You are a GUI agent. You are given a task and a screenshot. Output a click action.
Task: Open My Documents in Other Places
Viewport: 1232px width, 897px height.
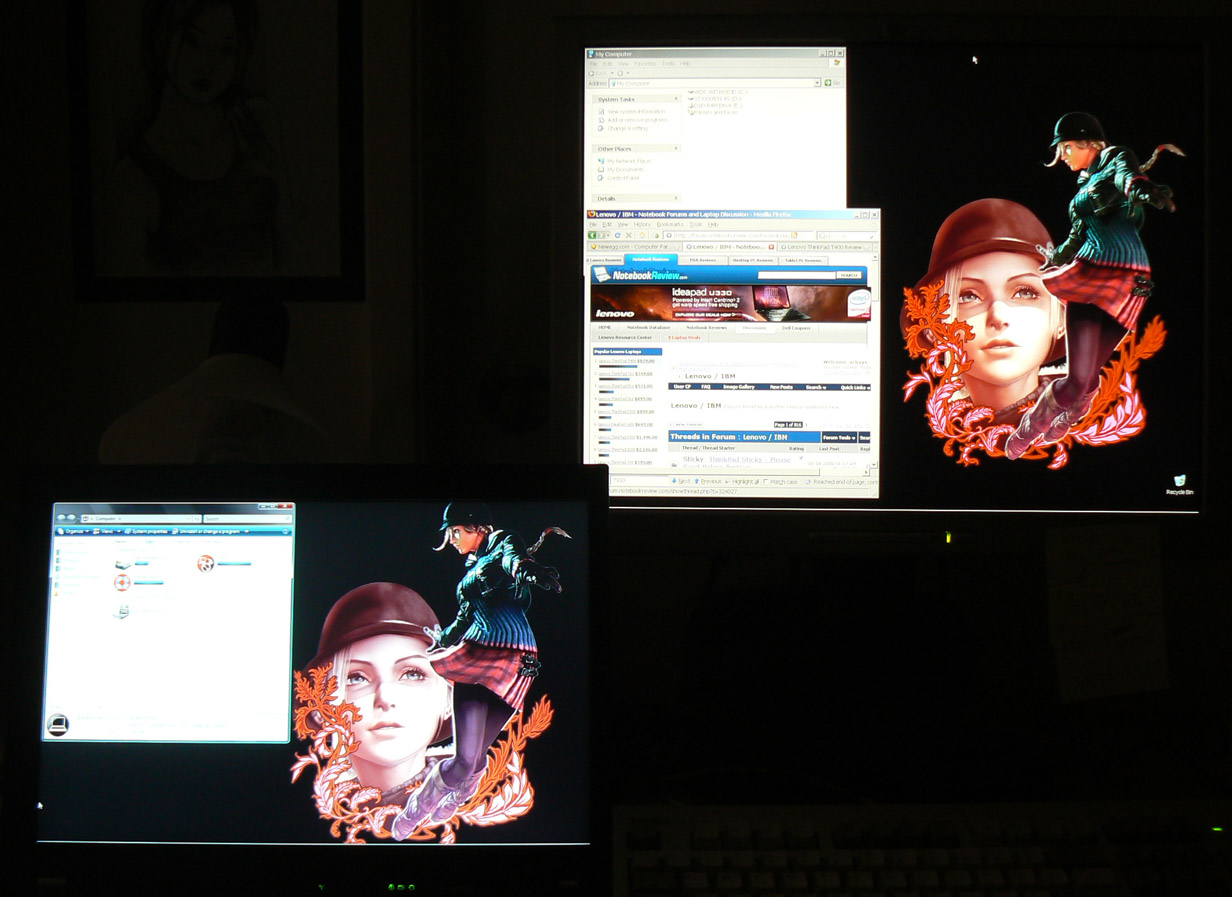[625, 170]
